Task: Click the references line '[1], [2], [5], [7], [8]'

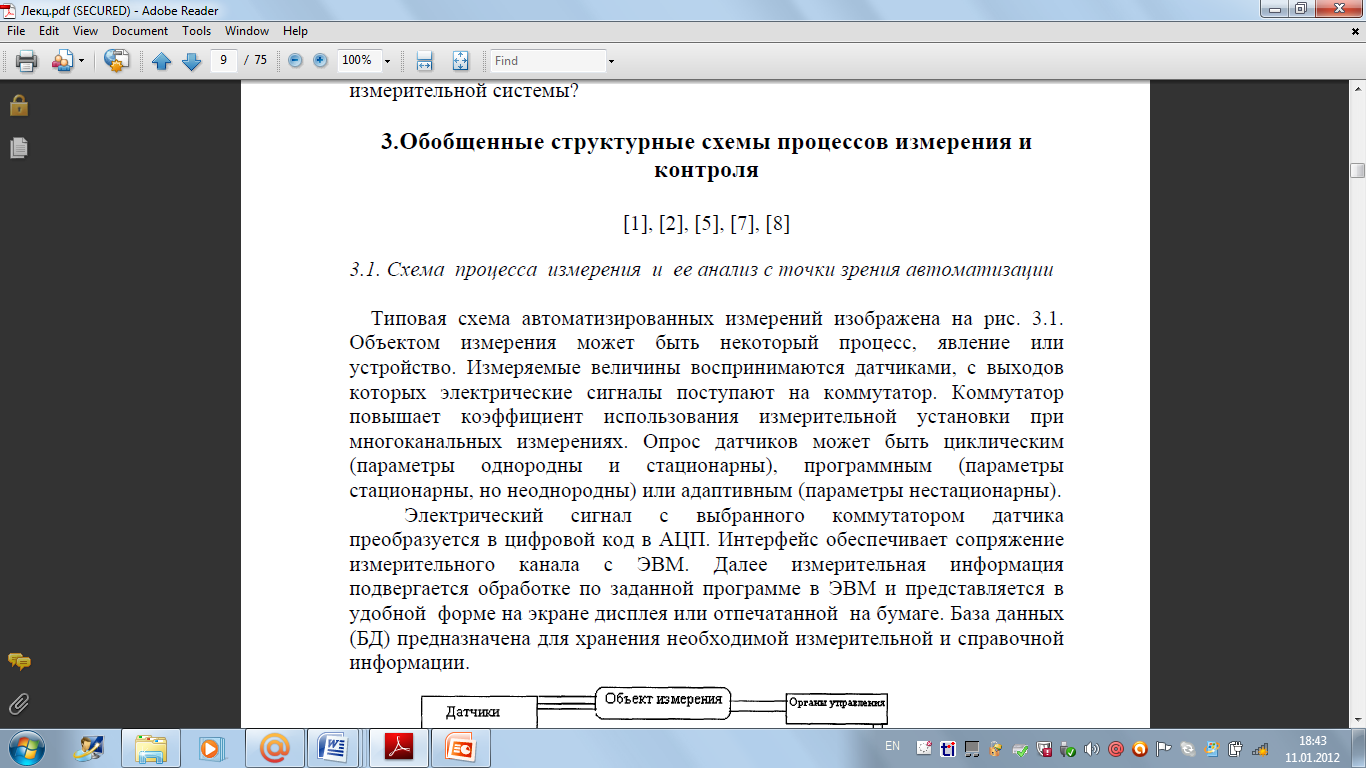Action: pyautogui.click(x=706, y=224)
